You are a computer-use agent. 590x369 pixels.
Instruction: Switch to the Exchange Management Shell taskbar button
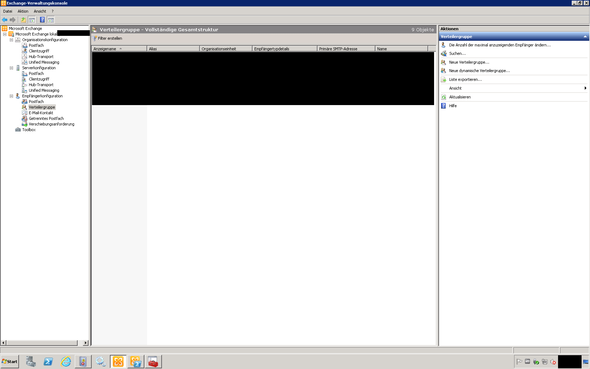coord(136,362)
